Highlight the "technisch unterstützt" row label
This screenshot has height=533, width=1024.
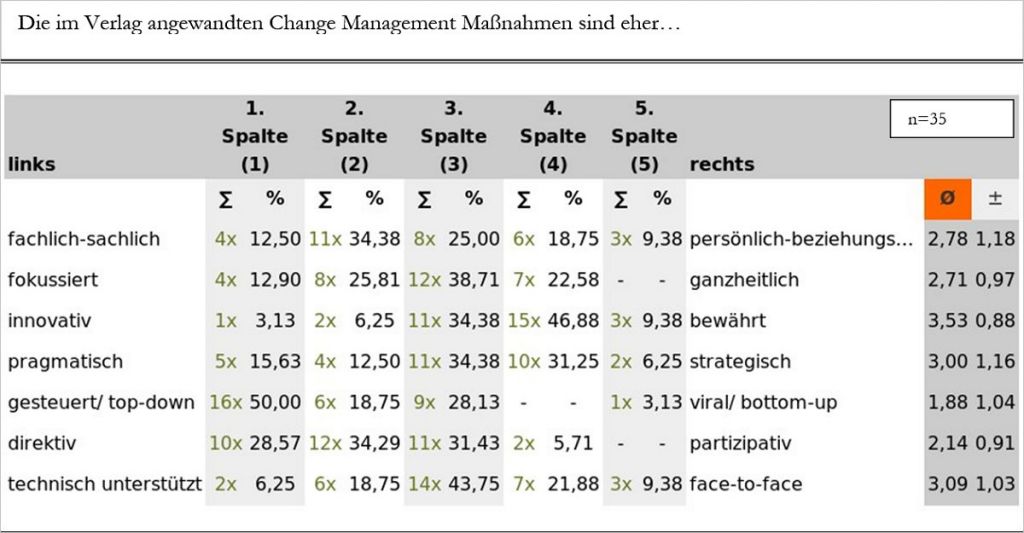[x=104, y=484]
